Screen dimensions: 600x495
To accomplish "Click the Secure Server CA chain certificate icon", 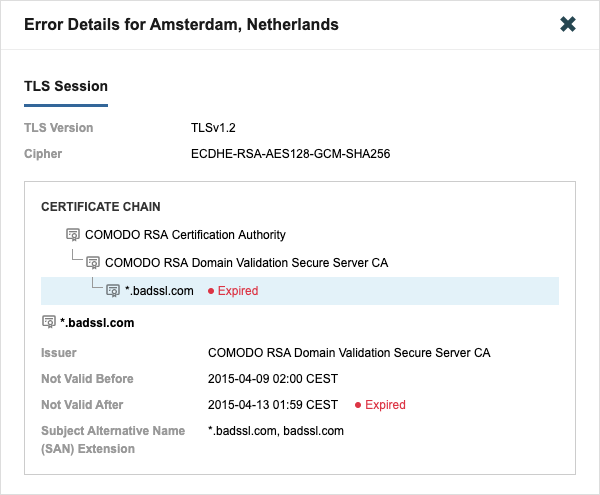I will [93, 263].
